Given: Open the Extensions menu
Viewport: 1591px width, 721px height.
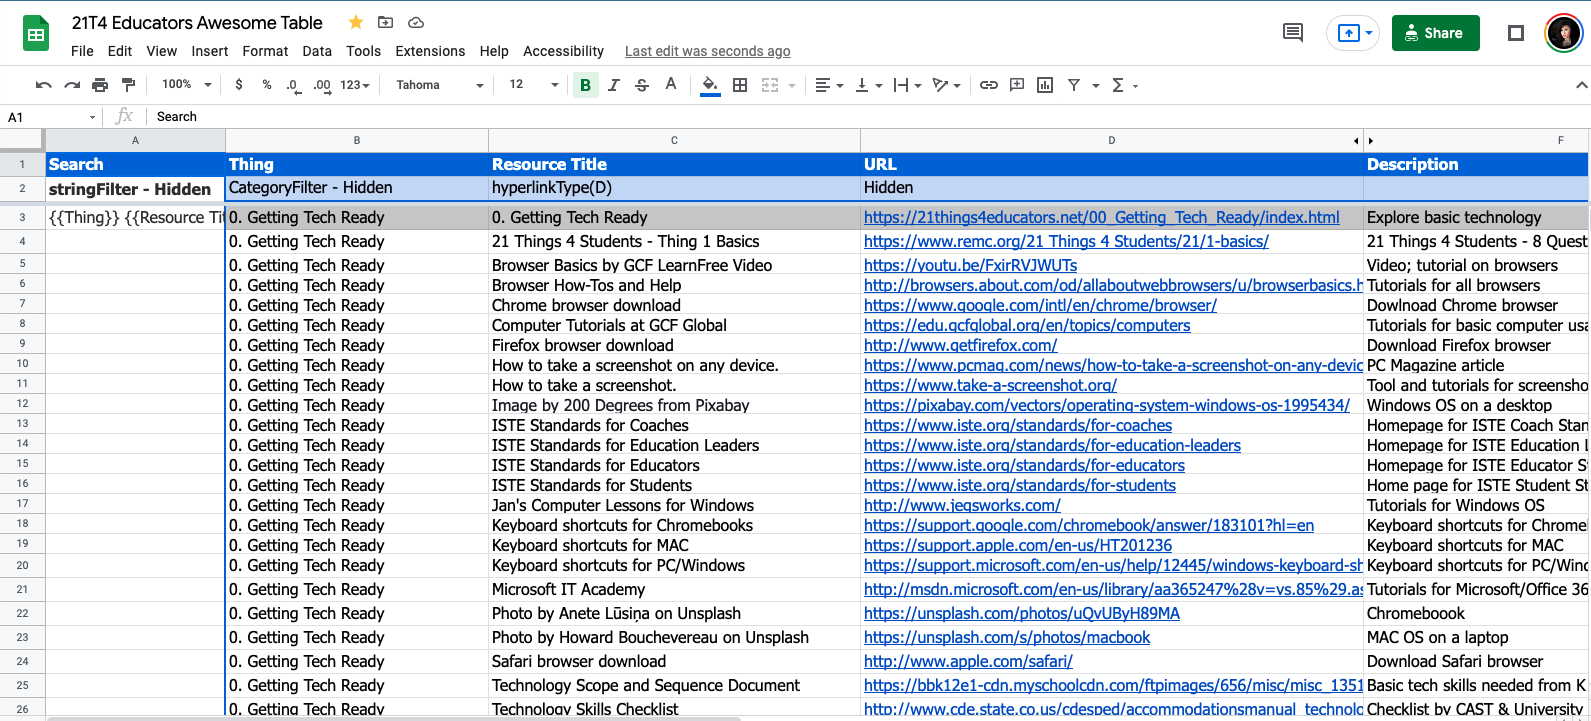Looking at the screenshot, I should (x=430, y=51).
